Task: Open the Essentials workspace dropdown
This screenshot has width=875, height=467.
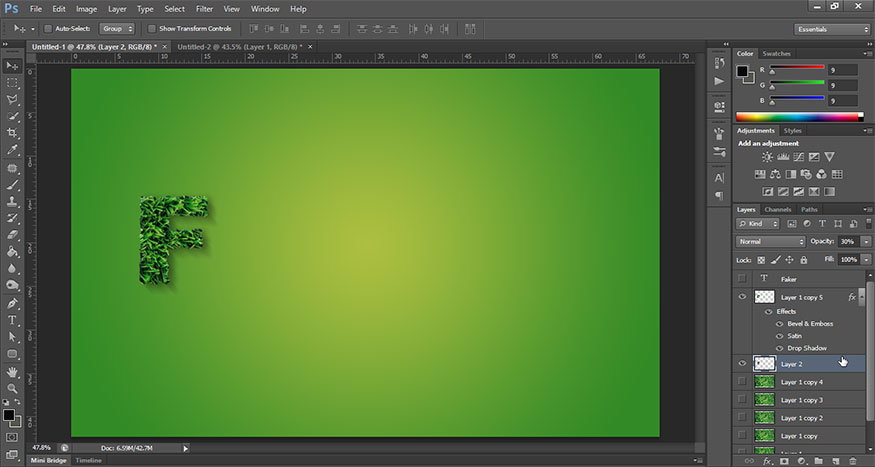Action: coord(831,29)
